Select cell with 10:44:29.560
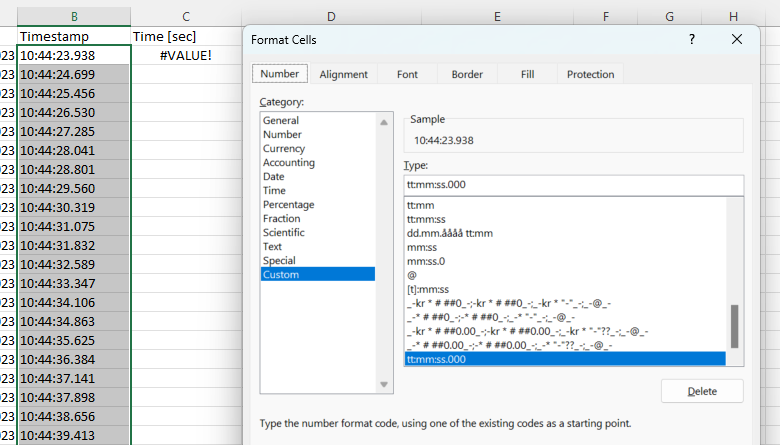The image size is (780, 445). [74, 188]
